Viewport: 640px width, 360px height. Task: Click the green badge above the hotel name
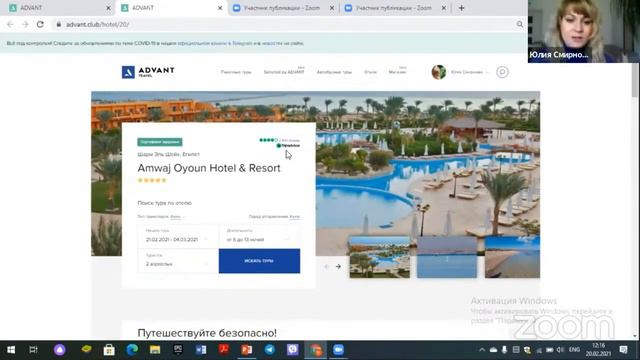160,142
